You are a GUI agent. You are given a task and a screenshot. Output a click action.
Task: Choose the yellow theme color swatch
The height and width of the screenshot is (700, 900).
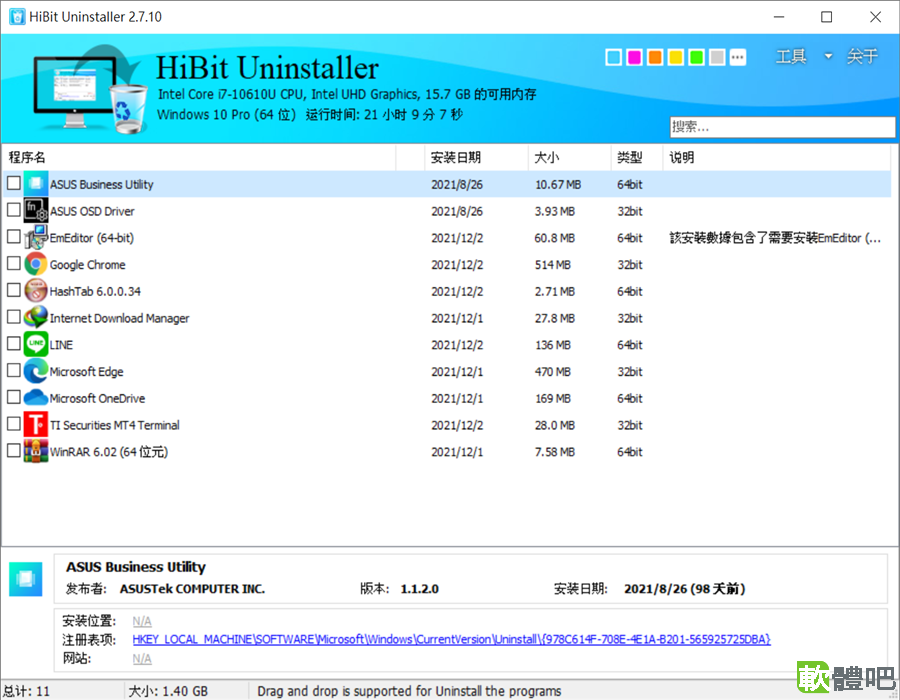pyautogui.click(x=676, y=57)
